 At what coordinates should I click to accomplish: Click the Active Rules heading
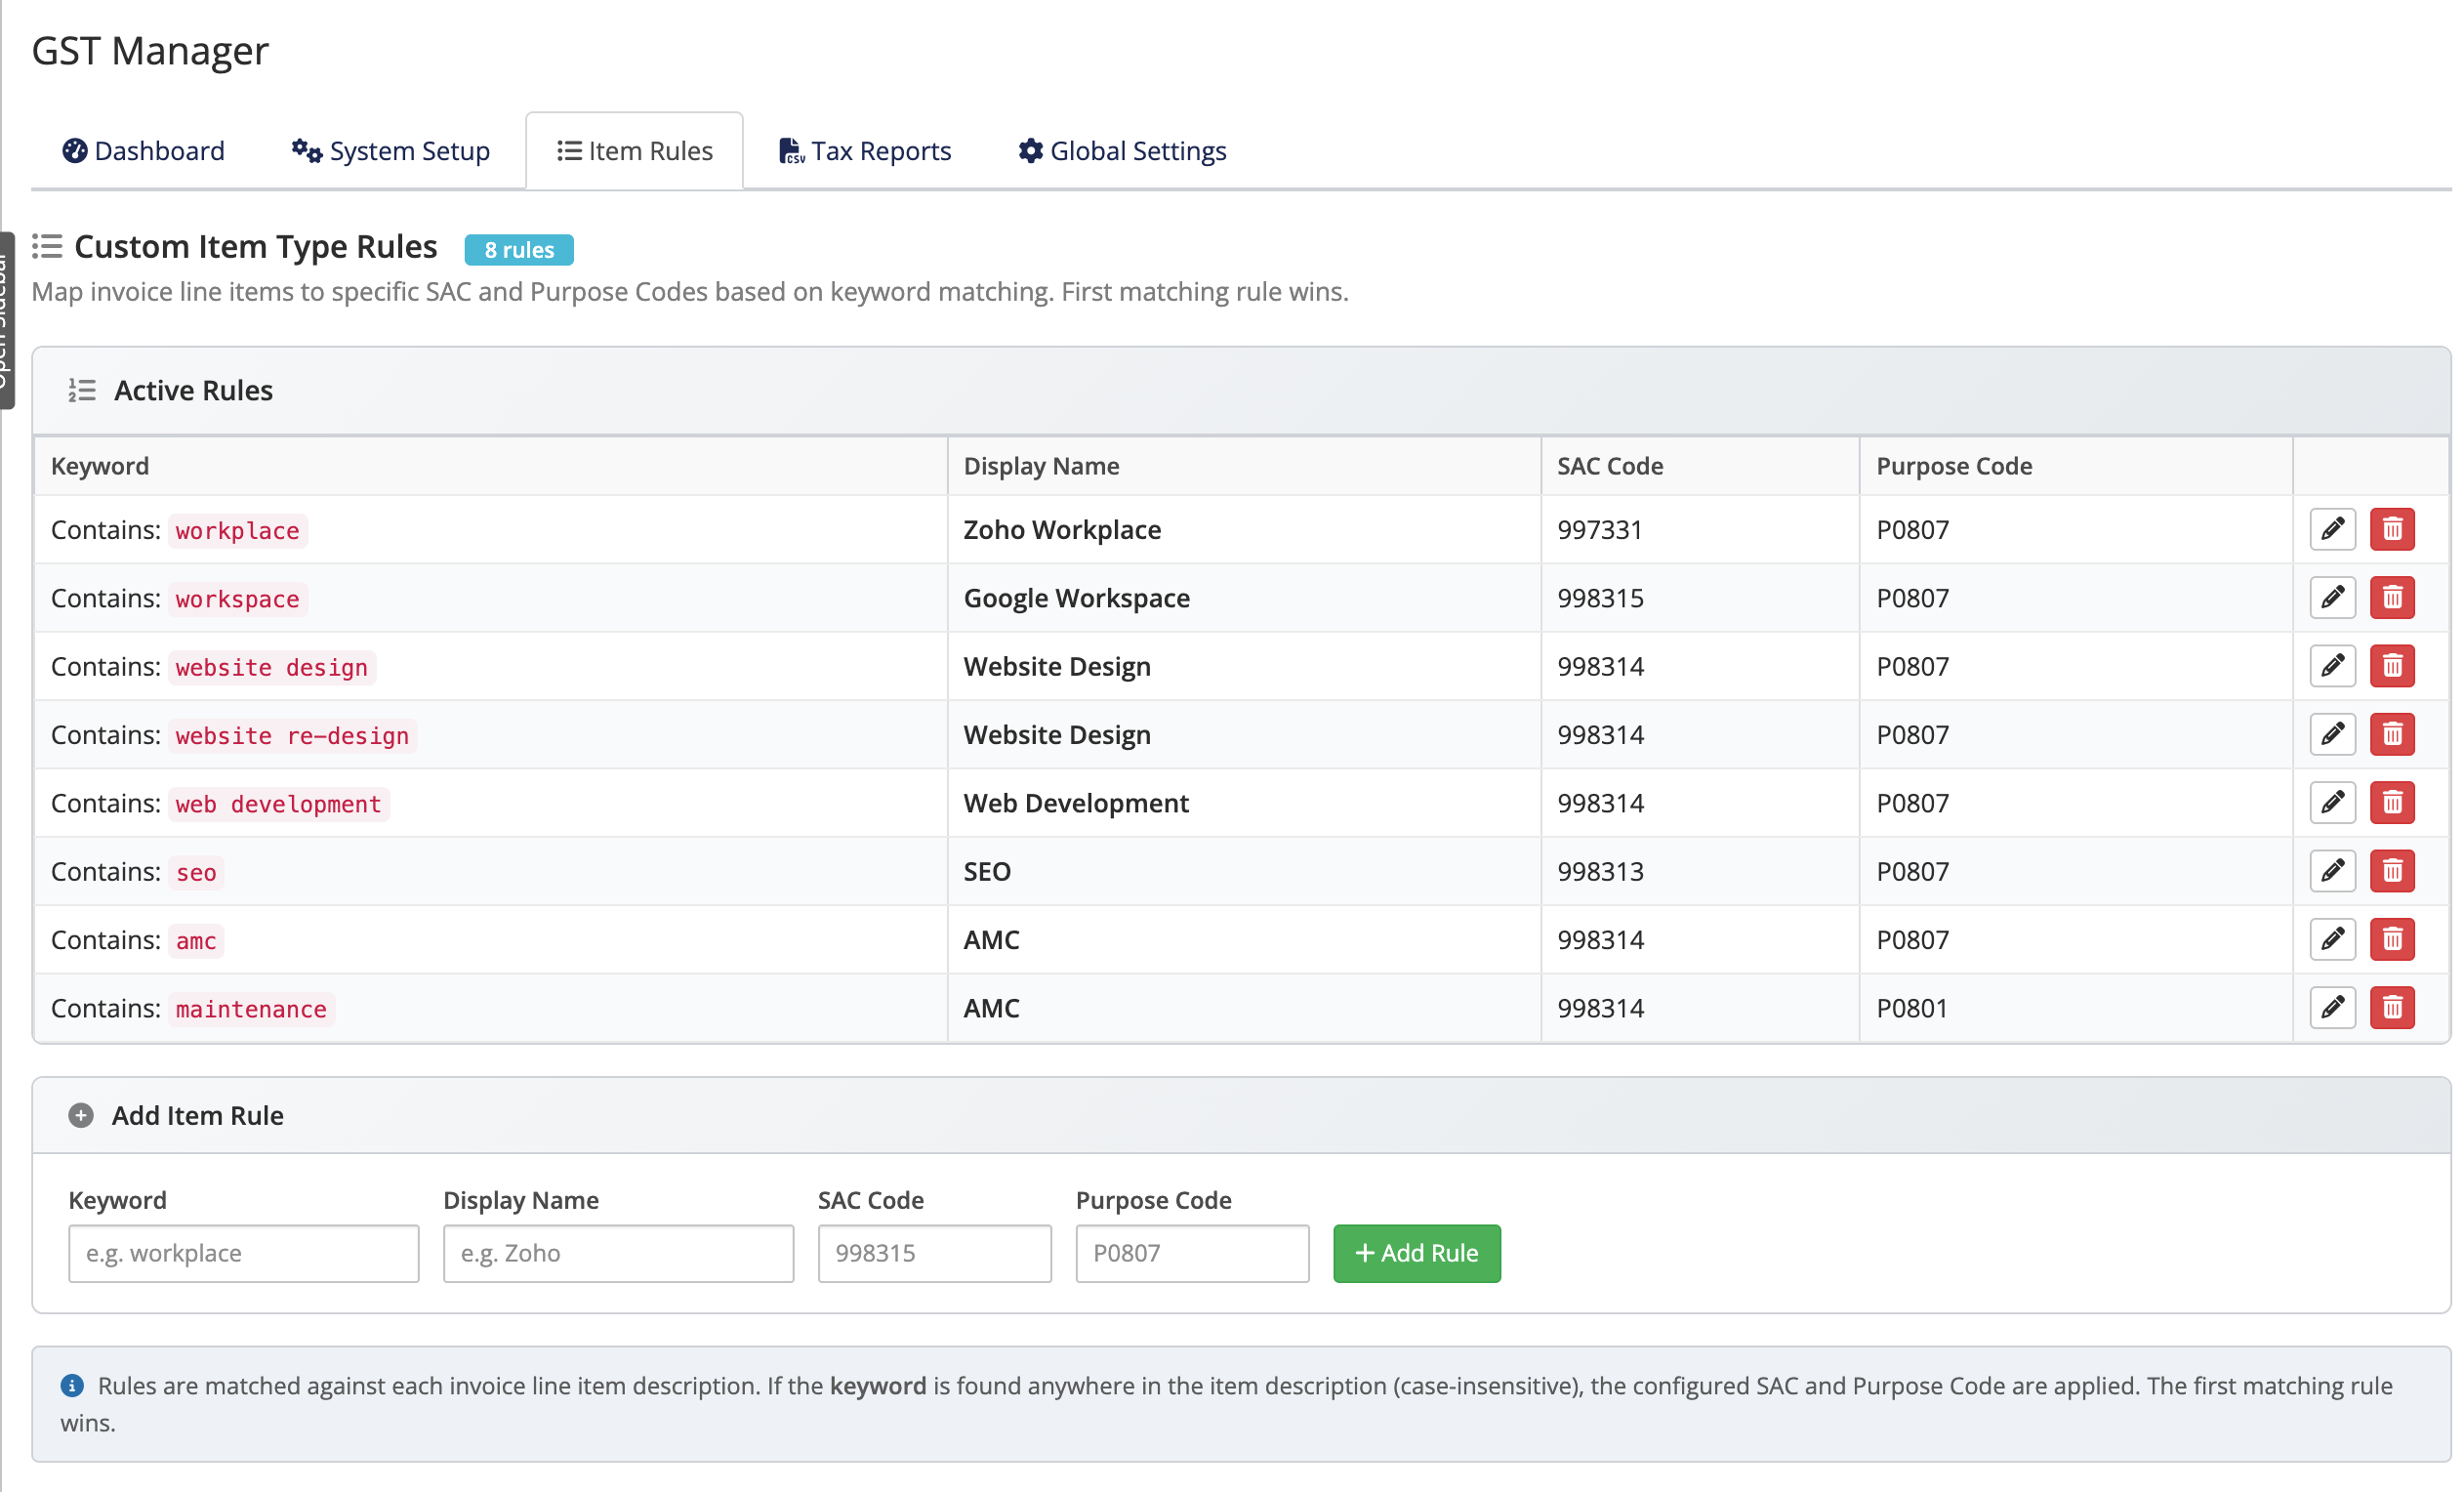tap(193, 390)
